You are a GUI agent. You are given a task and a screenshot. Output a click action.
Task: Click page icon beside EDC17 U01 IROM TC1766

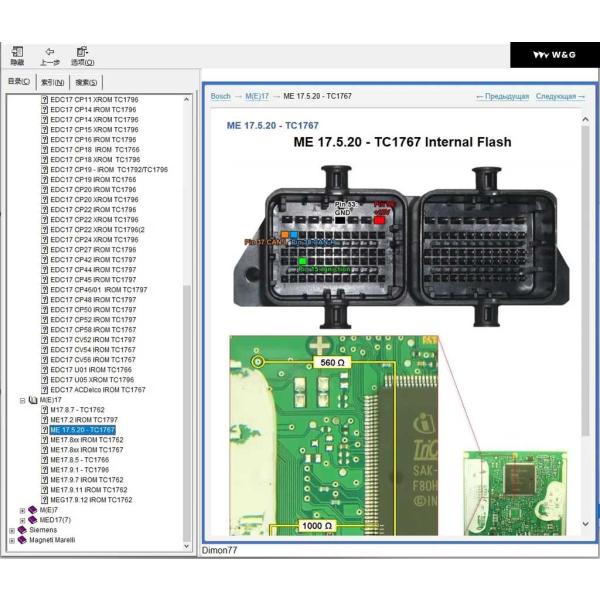coord(45,370)
